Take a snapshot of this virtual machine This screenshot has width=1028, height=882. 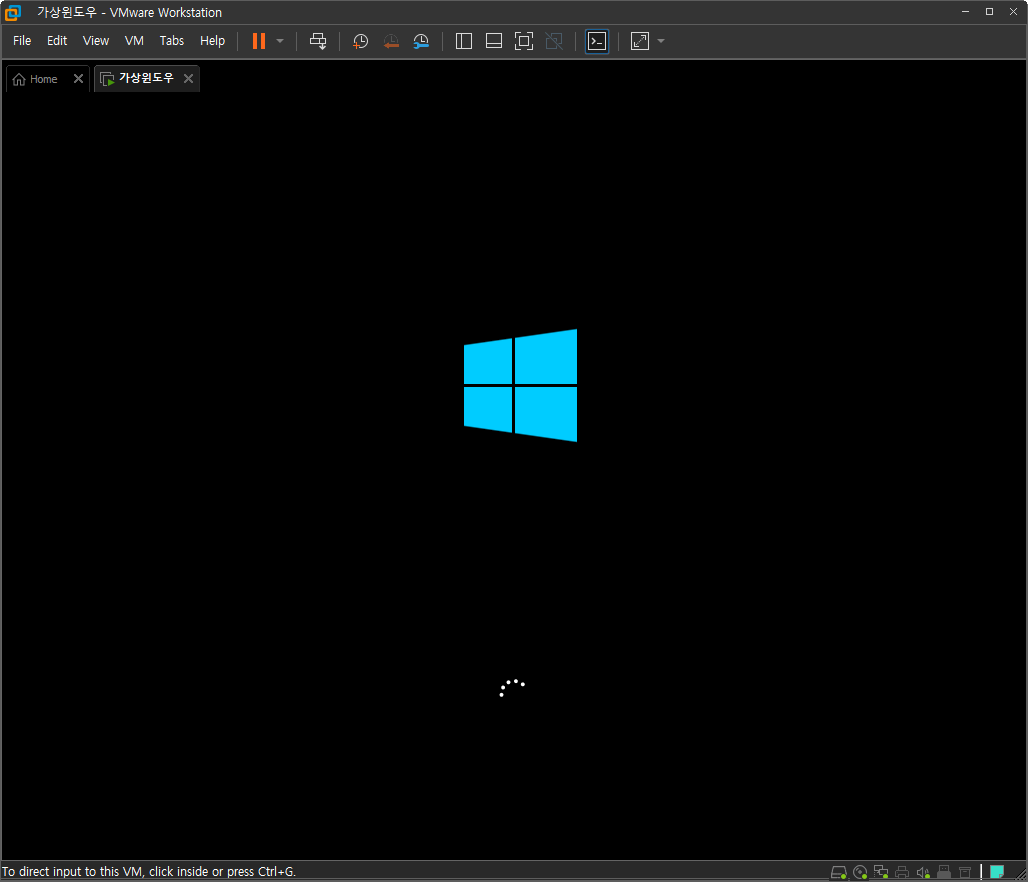(360, 41)
